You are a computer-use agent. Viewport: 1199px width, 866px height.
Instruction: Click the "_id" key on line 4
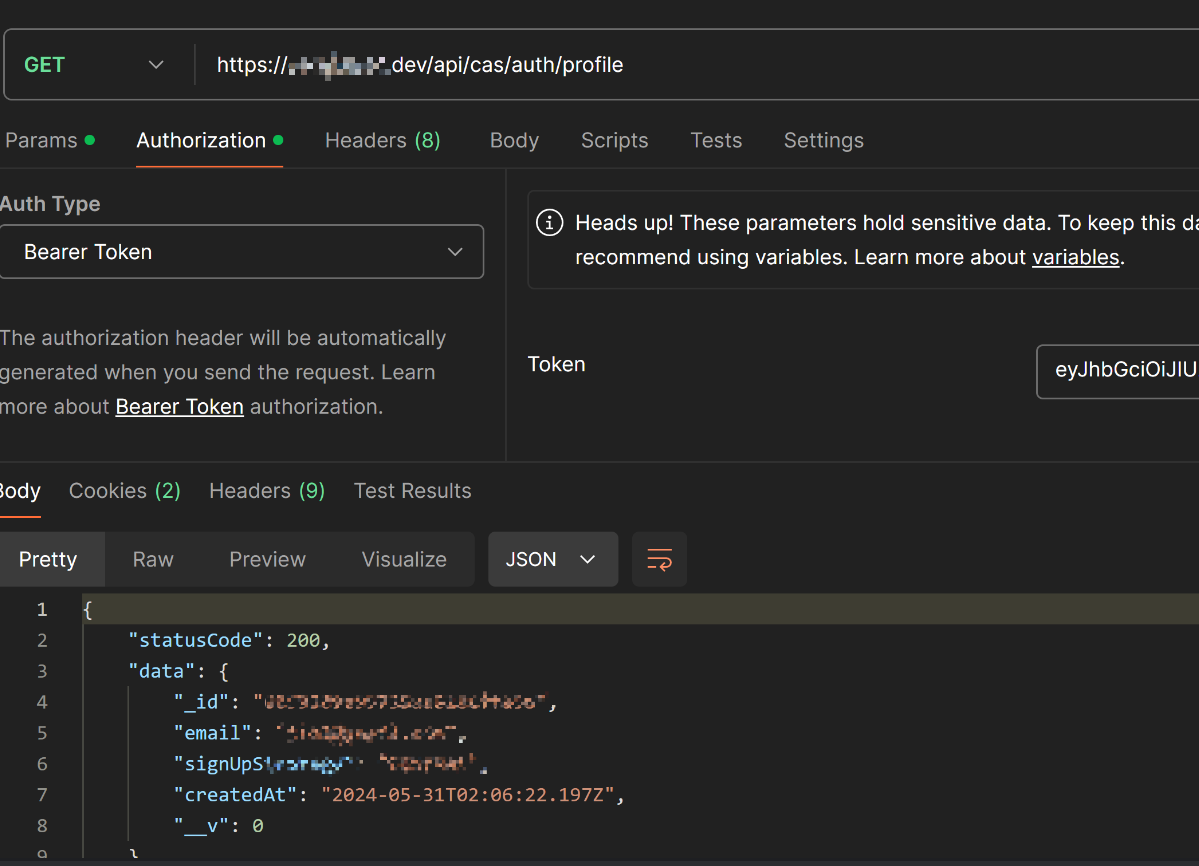point(201,702)
